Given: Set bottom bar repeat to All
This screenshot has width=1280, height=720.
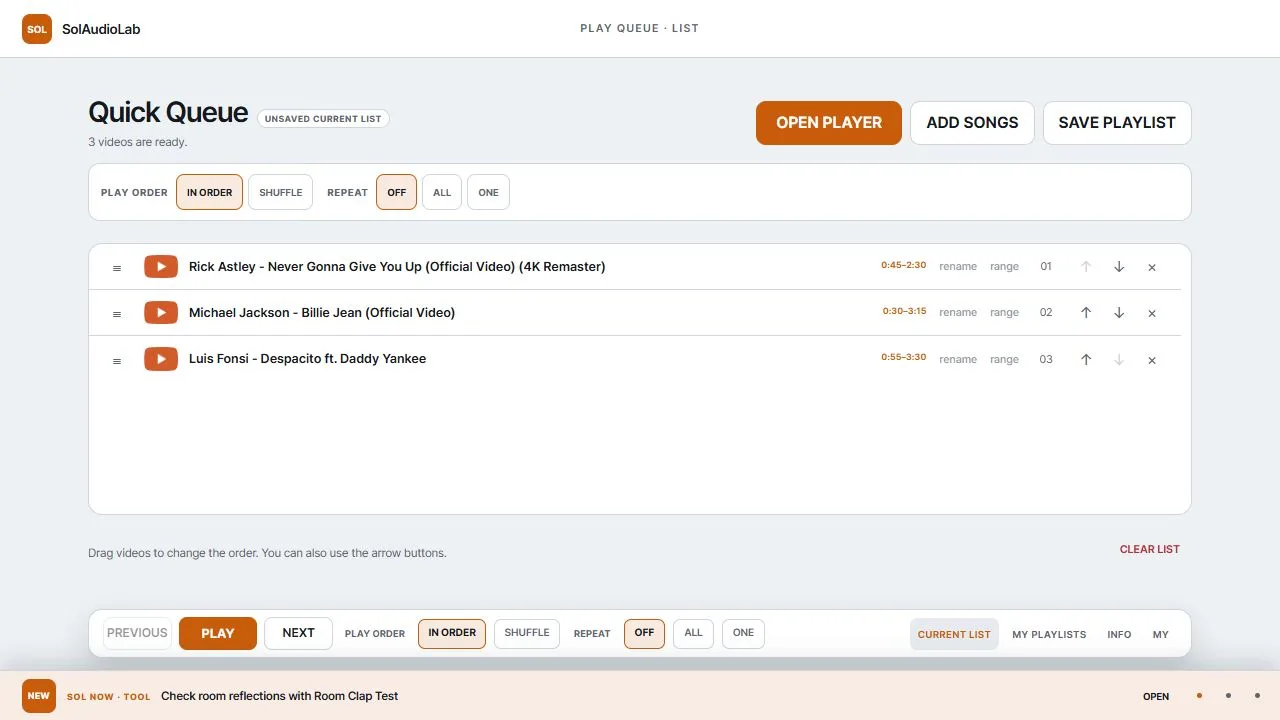Looking at the screenshot, I should pyautogui.click(x=694, y=633).
